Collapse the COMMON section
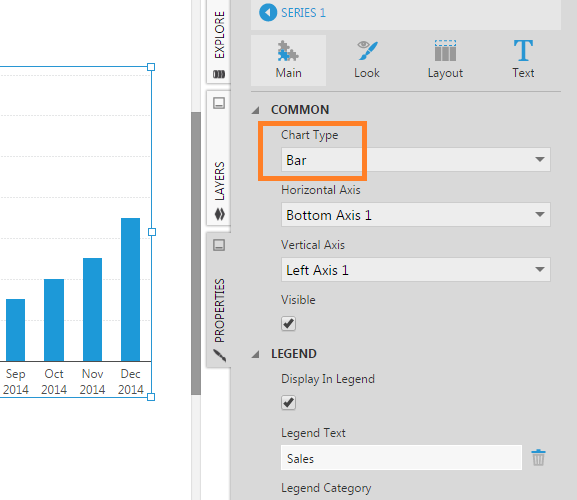This screenshot has width=577, height=500. tap(256, 110)
